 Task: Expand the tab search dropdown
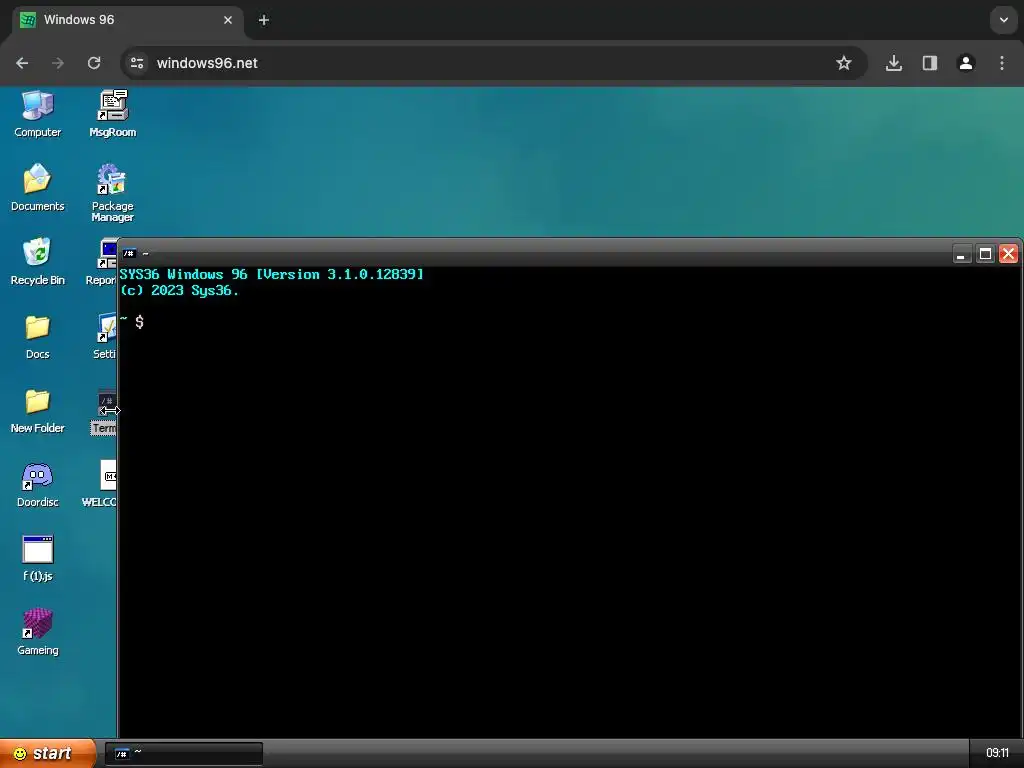coord(1004,20)
